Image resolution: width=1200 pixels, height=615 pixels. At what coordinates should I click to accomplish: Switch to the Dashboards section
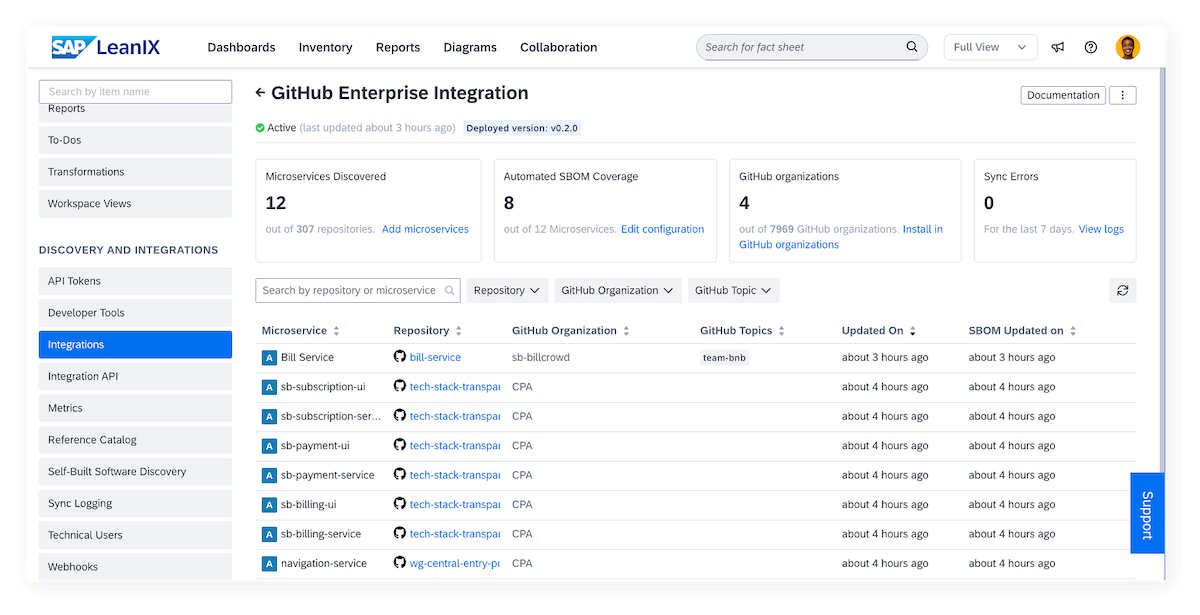(x=241, y=46)
